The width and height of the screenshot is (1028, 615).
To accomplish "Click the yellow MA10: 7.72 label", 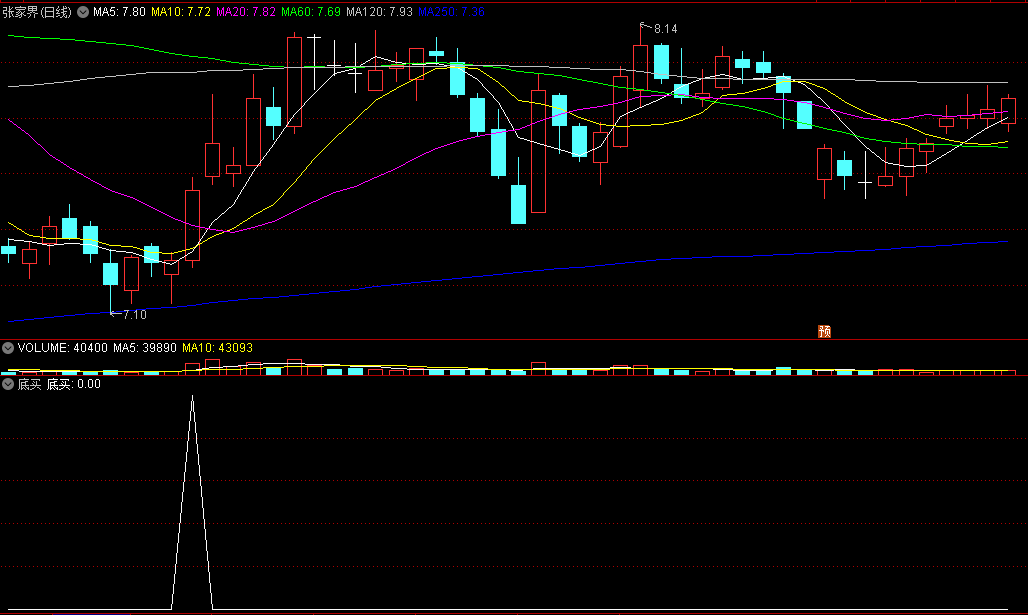I will pos(181,12).
